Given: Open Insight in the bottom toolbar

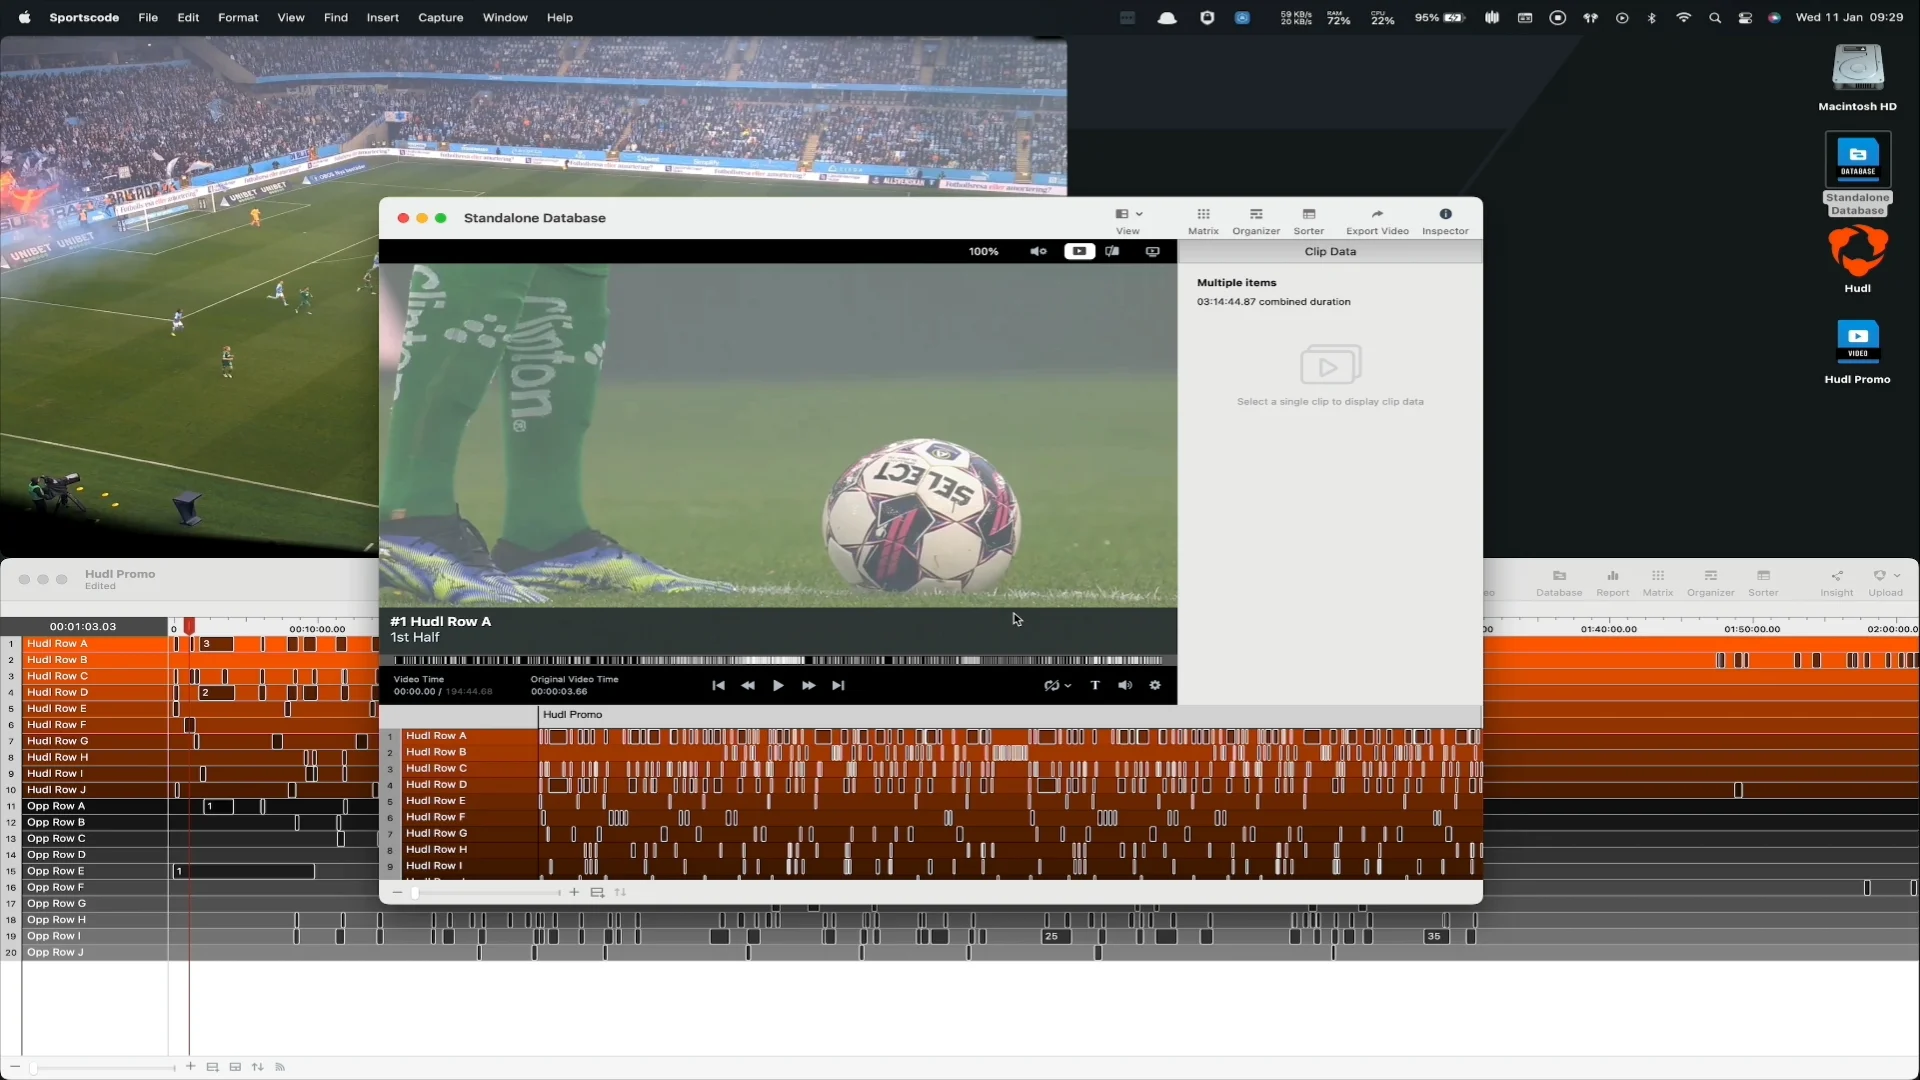Looking at the screenshot, I should click(1837, 581).
